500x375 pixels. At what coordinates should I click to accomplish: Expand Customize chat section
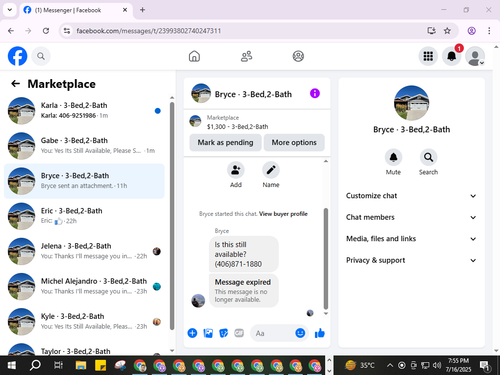click(411, 196)
